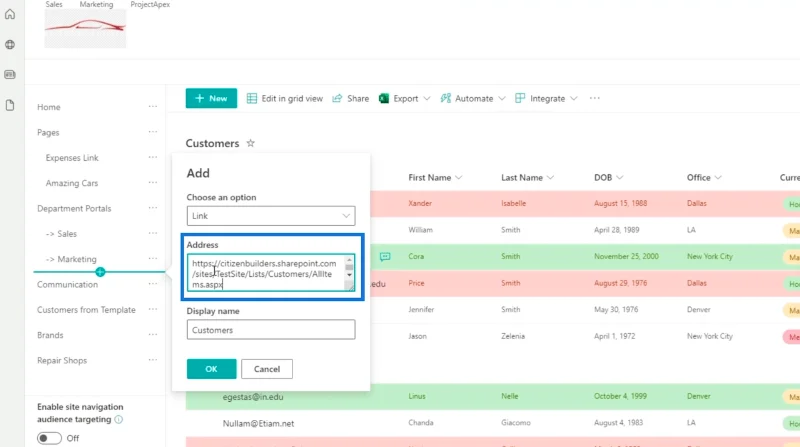Open the My sites globe icon
The width and height of the screenshot is (800, 447).
pyautogui.click(x=10, y=44)
